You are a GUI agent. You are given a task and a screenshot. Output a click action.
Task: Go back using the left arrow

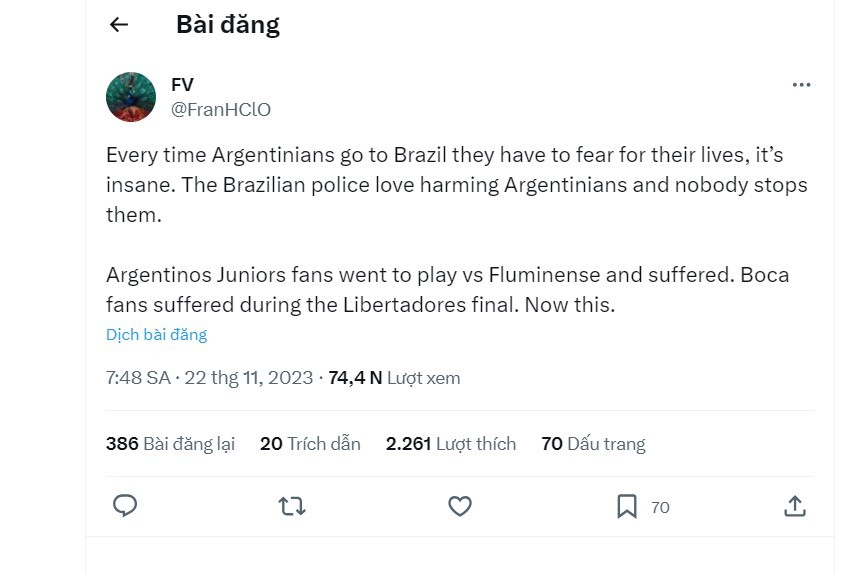coord(119,24)
